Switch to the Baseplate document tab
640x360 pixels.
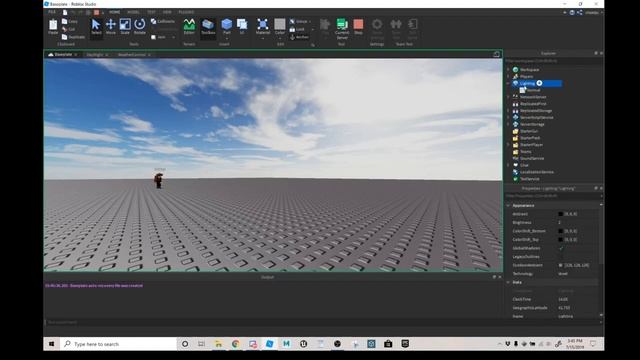click(62, 54)
